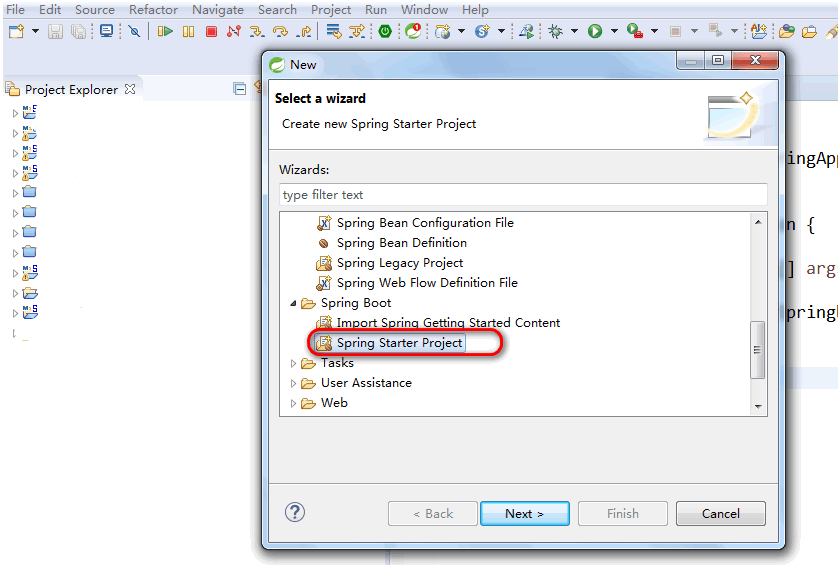Open the Refactor menu
The height and width of the screenshot is (565, 838).
153,10
